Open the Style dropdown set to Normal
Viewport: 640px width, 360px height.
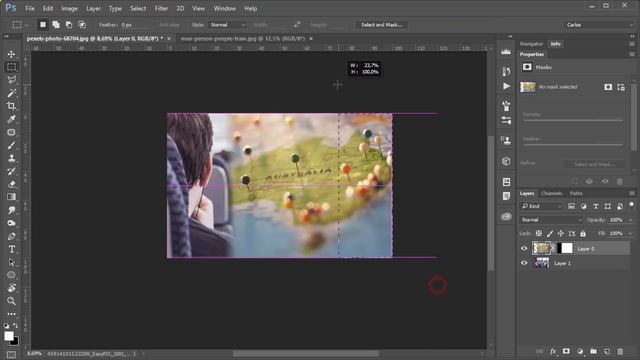pos(228,25)
